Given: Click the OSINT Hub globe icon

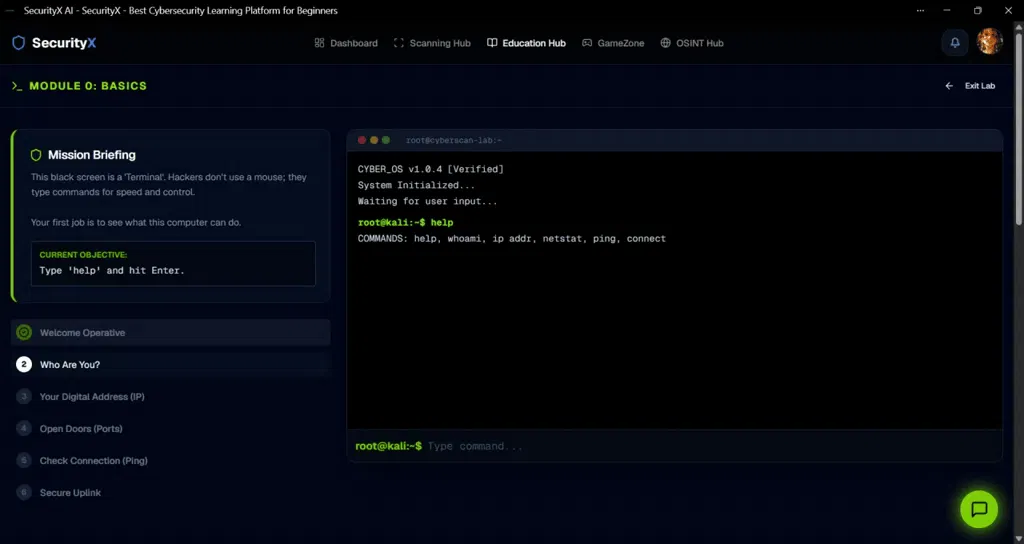Looking at the screenshot, I should point(665,43).
